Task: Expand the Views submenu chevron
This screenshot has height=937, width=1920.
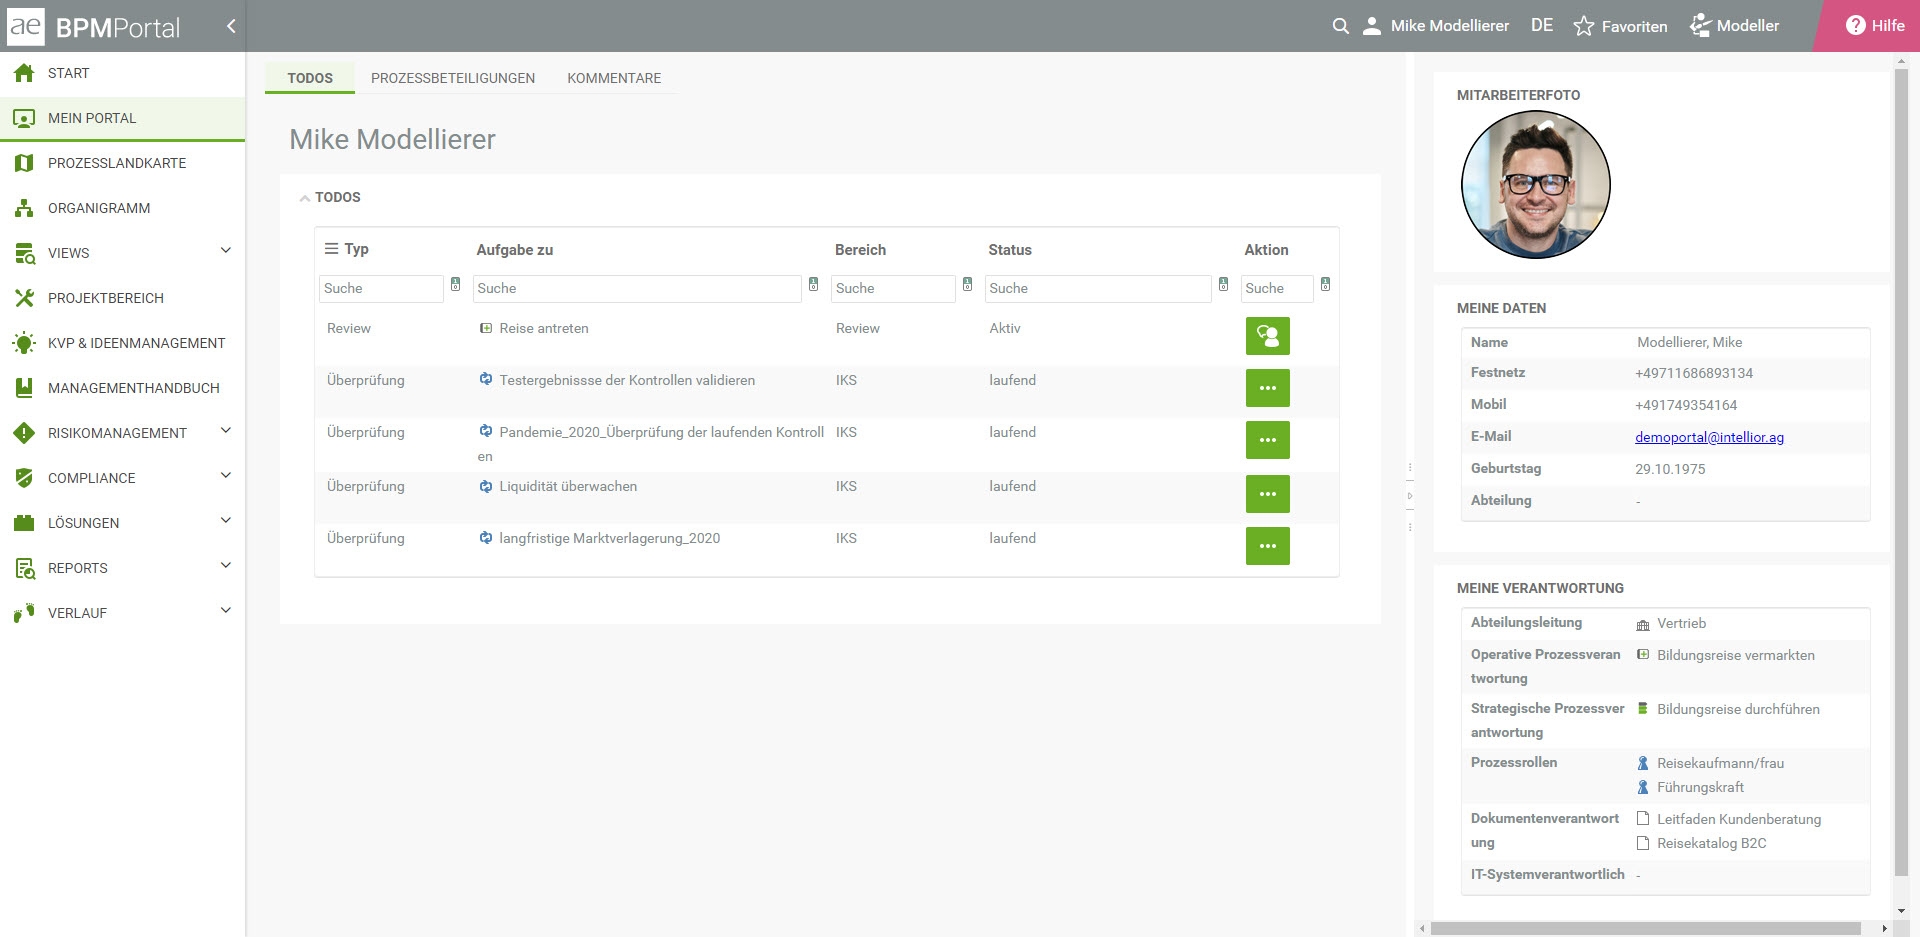Action: (x=226, y=250)
